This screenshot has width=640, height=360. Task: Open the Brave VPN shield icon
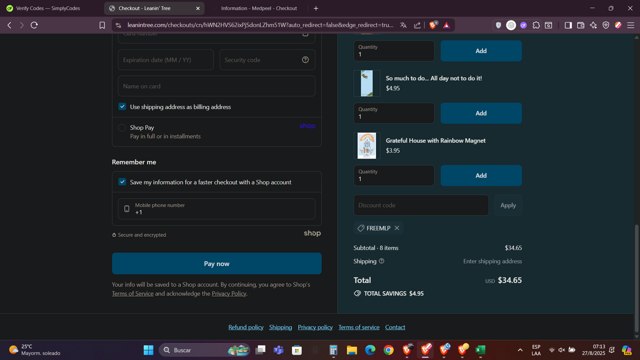click(x=606, y=25)
